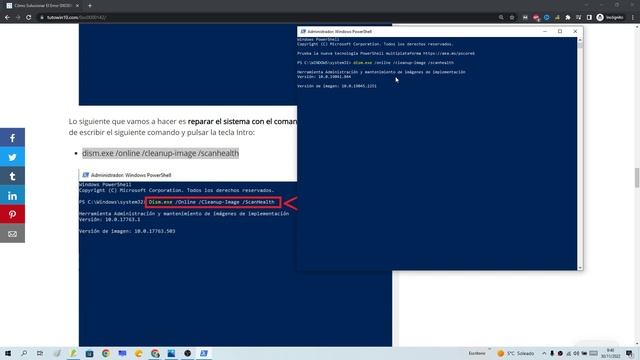Screen dimensions: 640x360
Task: Open the red extension icon in toolbar
Action: point(536,18)
